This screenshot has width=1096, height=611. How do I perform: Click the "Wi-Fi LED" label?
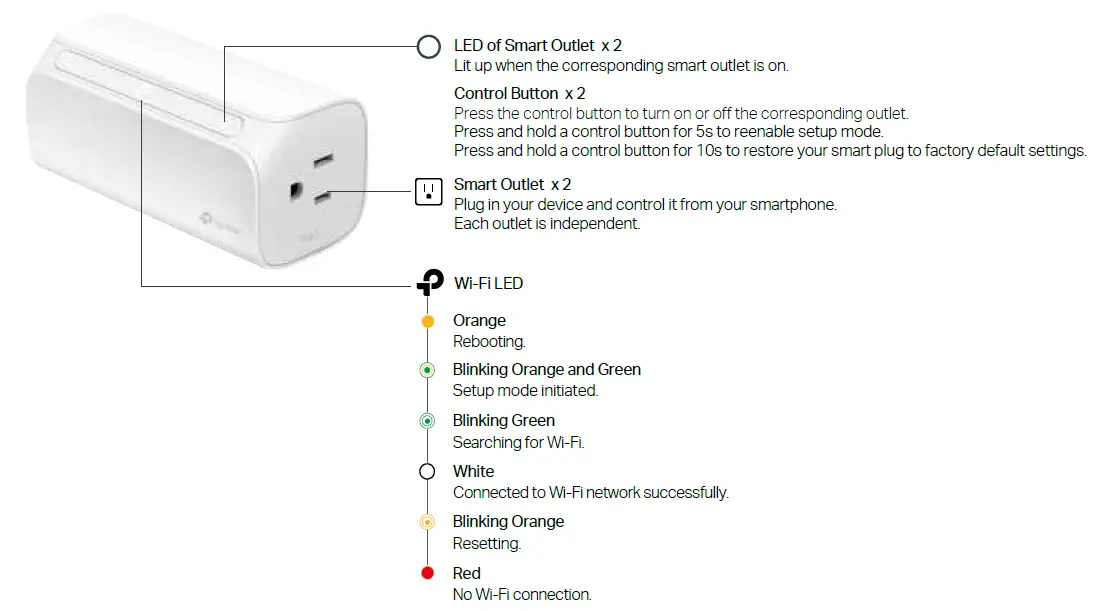488,283
